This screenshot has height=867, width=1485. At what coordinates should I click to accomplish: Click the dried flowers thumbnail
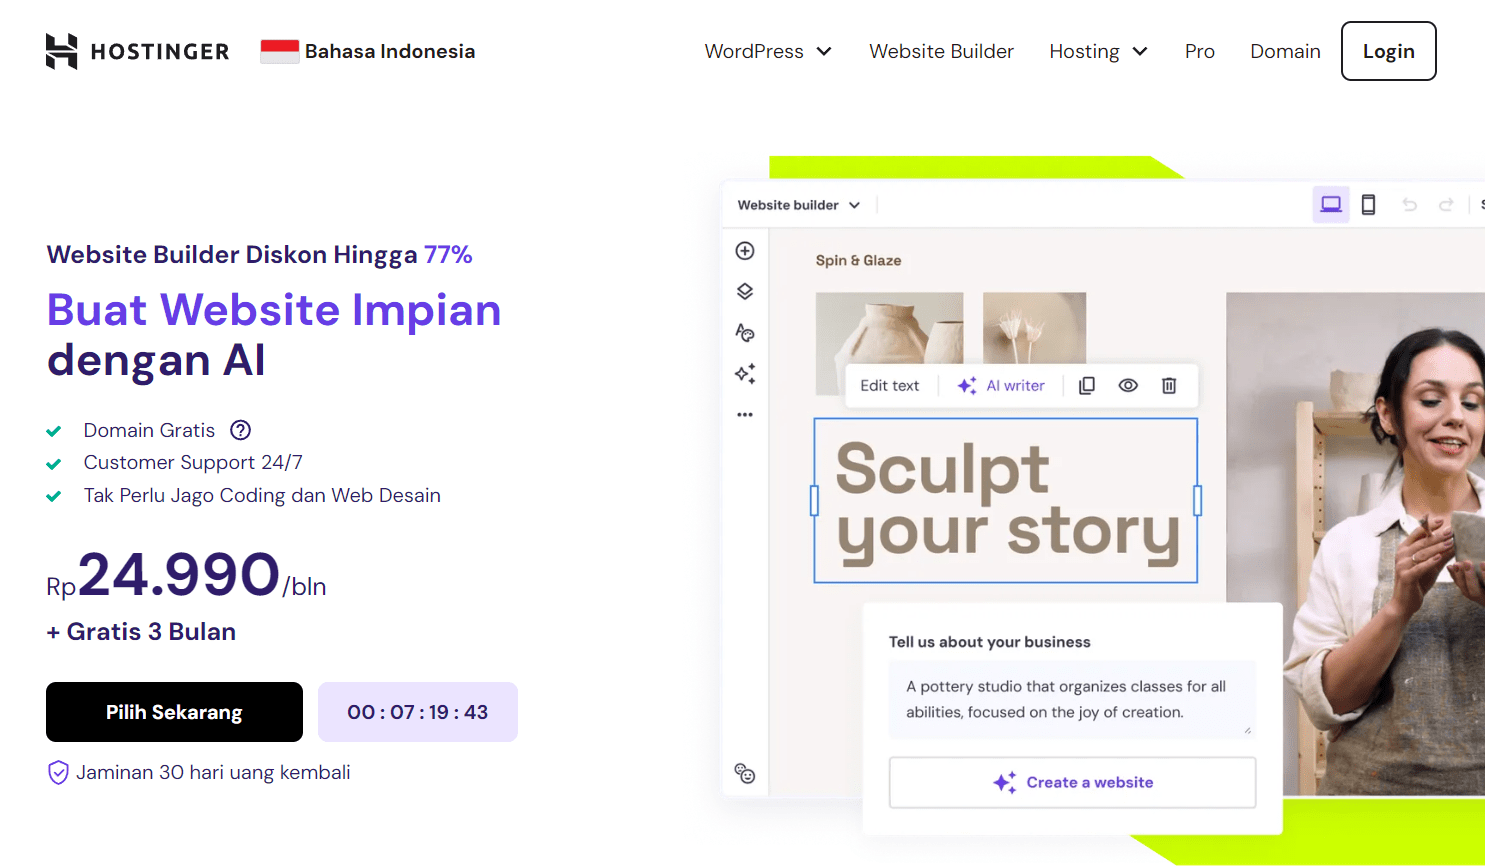pyautogui.click(x=1034, y=328)
